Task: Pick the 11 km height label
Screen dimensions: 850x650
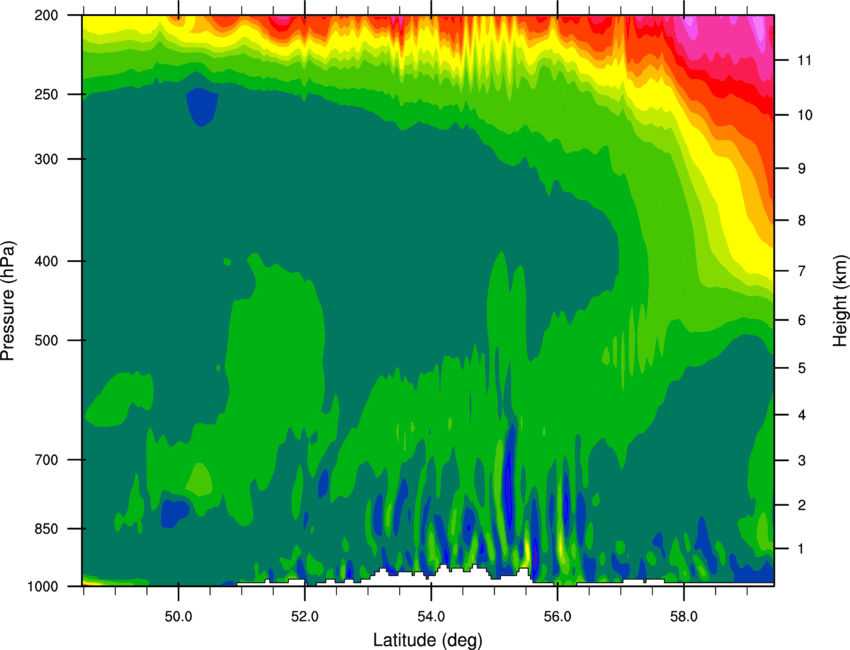Action: point(804,60)
